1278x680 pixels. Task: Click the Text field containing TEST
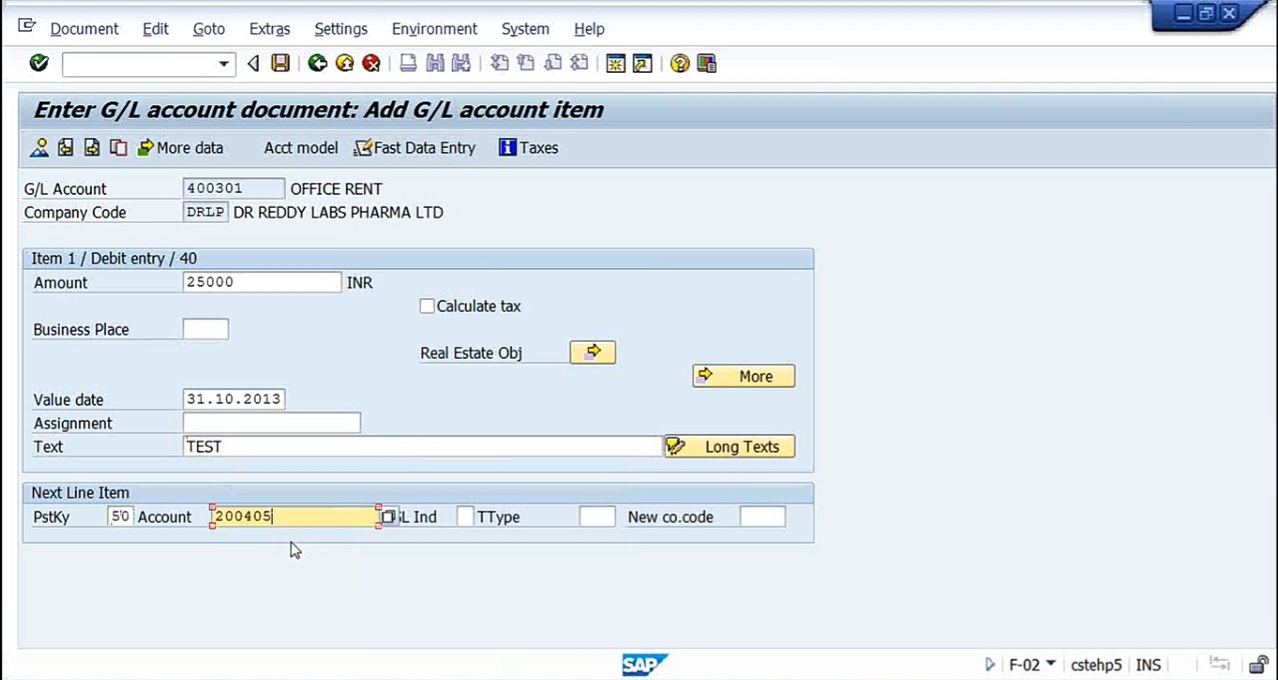point(423,446)
